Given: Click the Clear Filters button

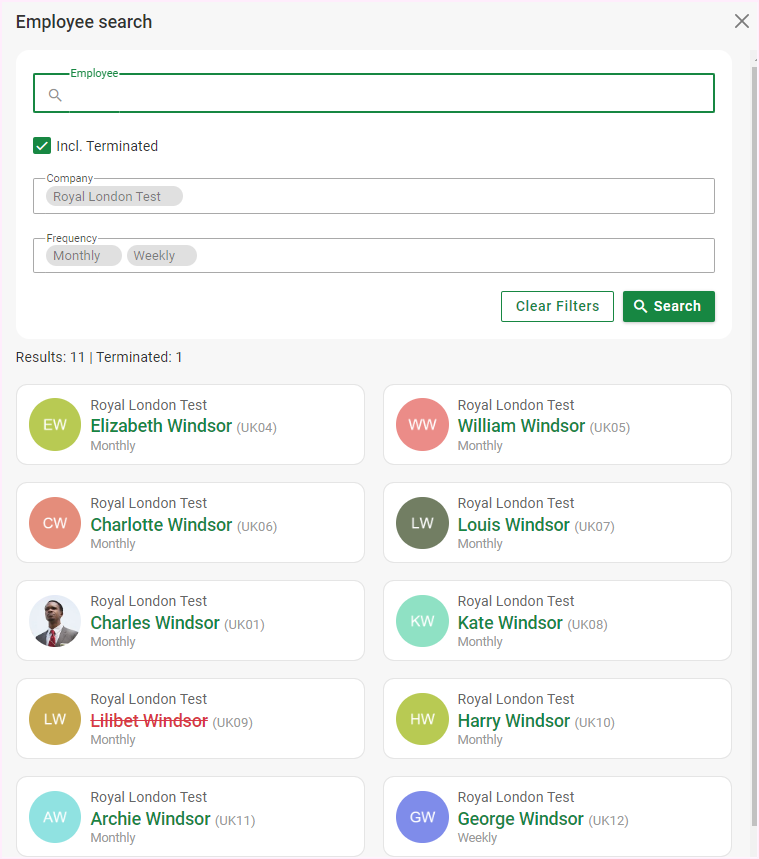Looking at the screenshot, I should click(557, 306).
